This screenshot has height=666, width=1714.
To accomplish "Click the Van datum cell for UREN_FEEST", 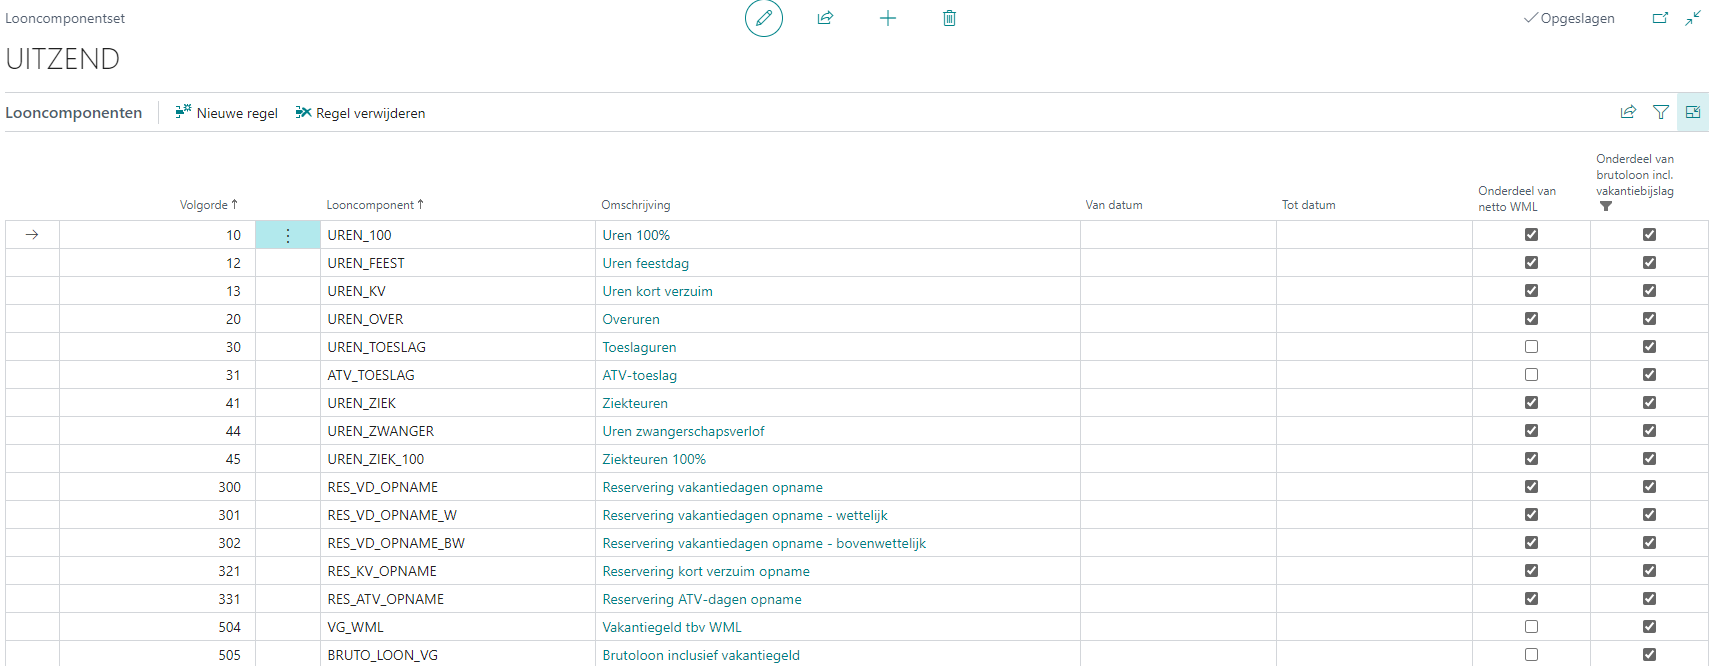I will pyautogui.click(x=1177, y=263).
